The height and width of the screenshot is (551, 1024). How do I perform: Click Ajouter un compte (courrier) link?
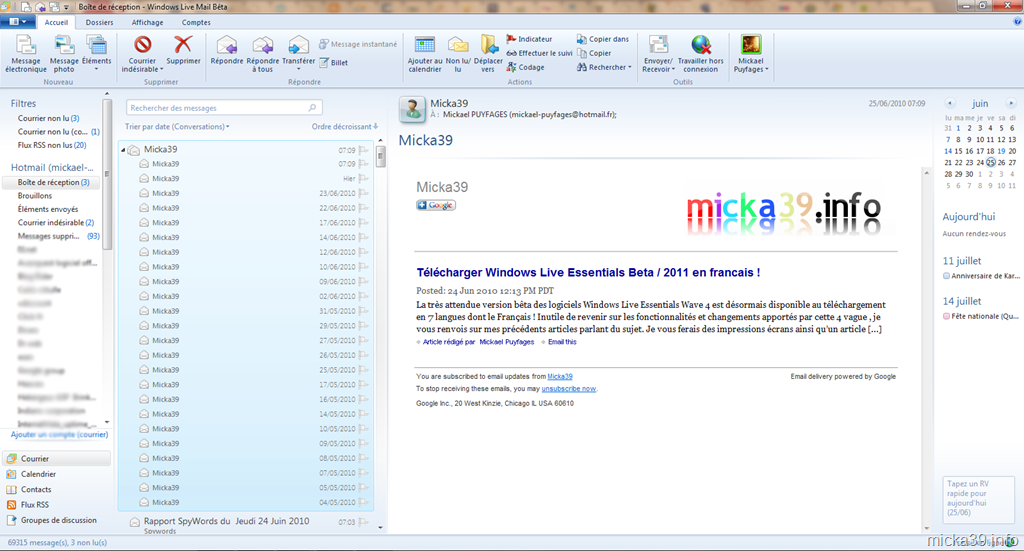coord(59,434)
